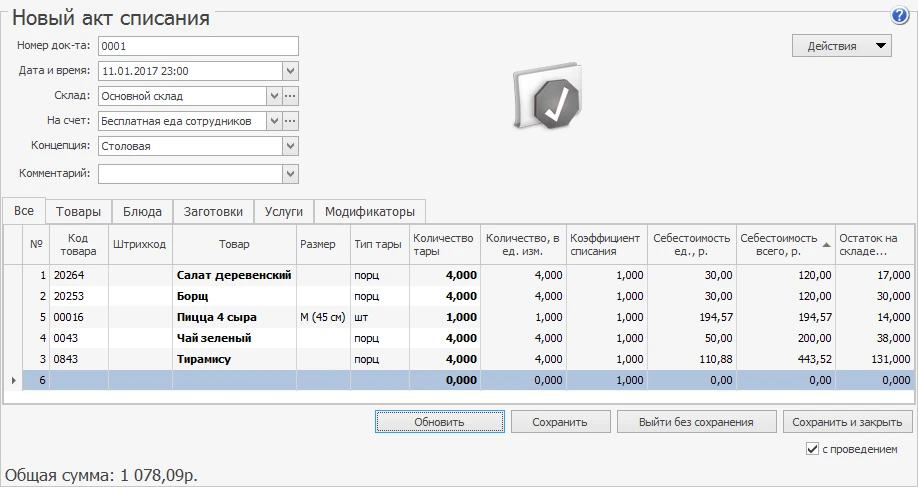Viewport: 918px width, 487px height.
Task: Open the Концепция dropdown
Action: tap(290, 146)
